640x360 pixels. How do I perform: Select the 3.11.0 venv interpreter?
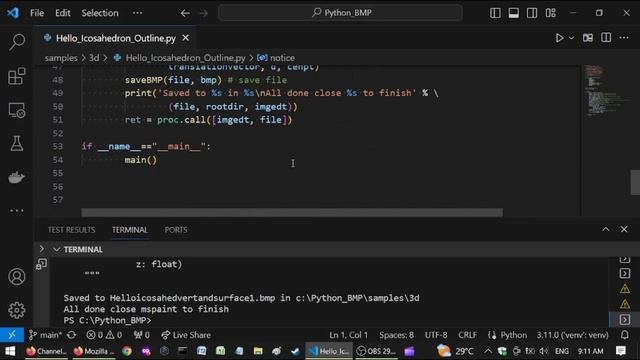(x=572, y=335)
